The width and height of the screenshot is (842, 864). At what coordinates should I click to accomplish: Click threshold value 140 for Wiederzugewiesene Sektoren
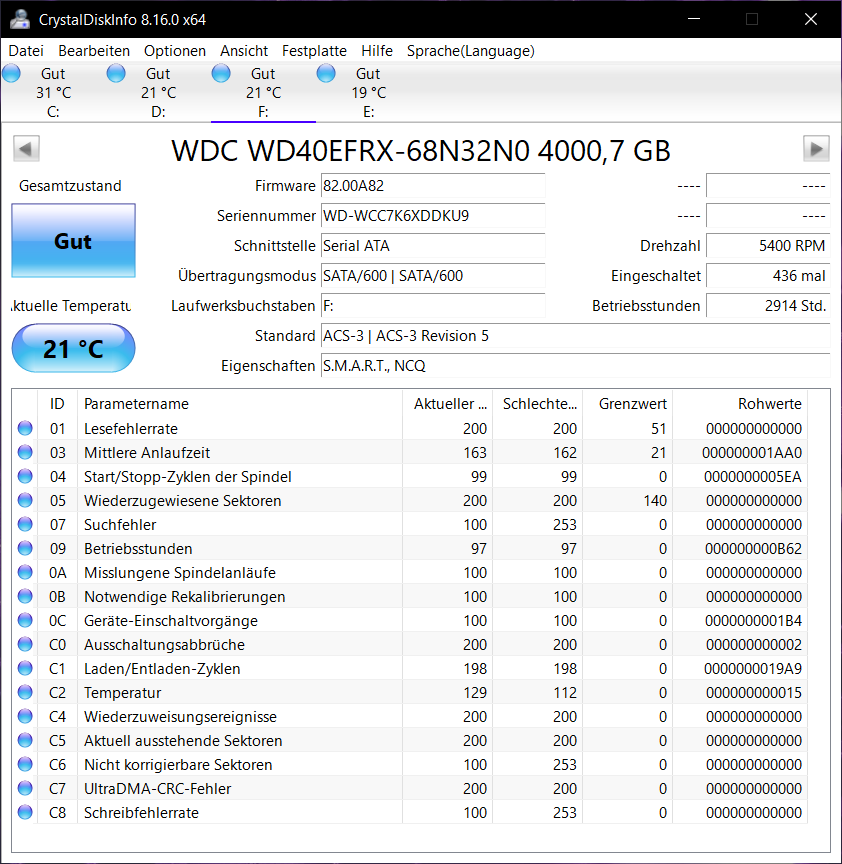click(655, 501)
